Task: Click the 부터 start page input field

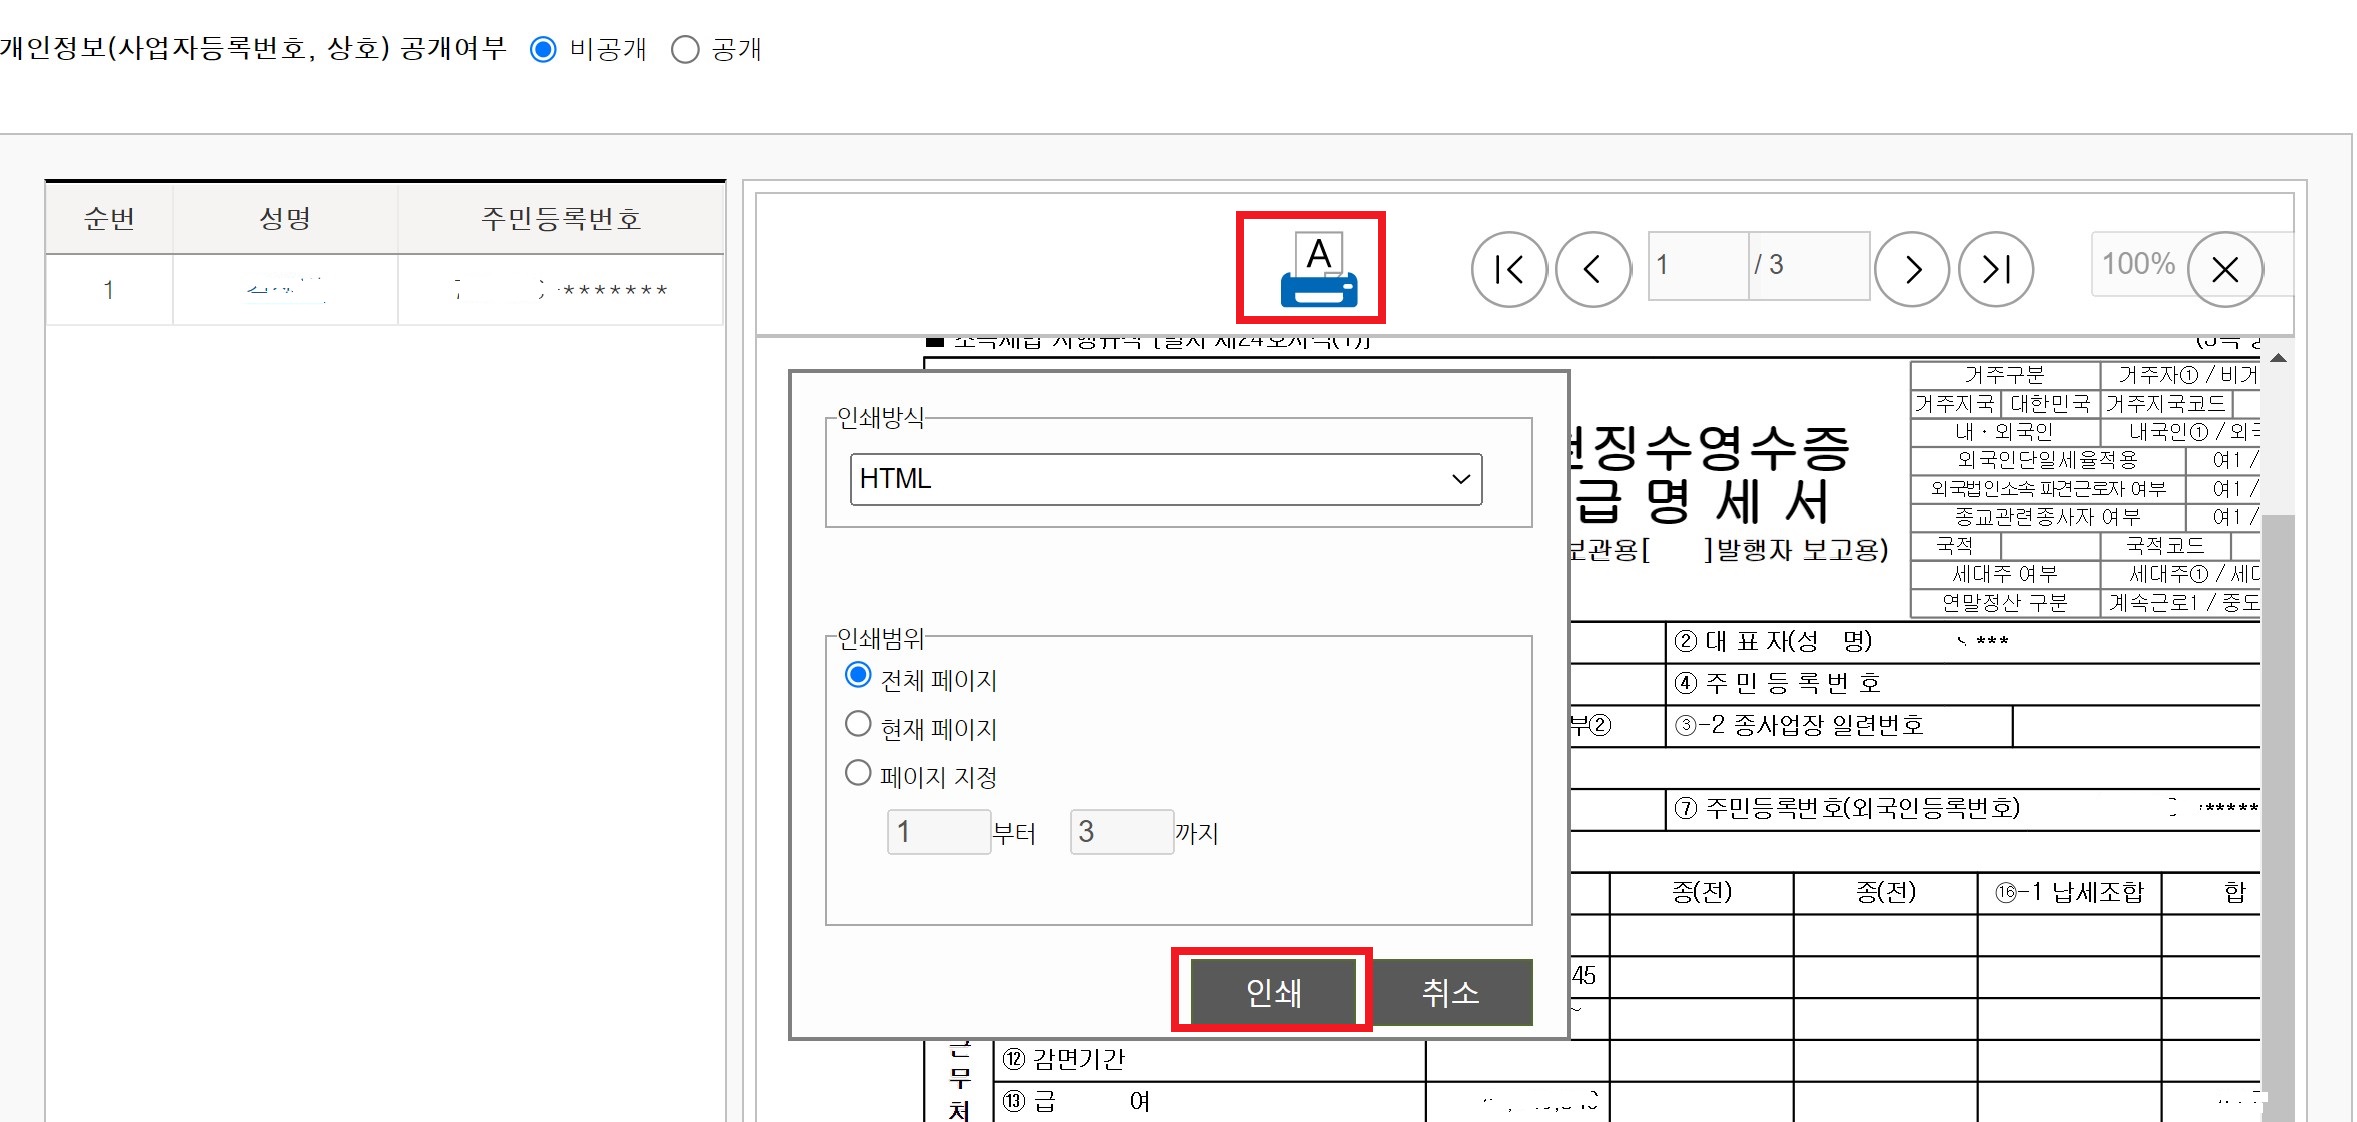Action: point(937,831)
